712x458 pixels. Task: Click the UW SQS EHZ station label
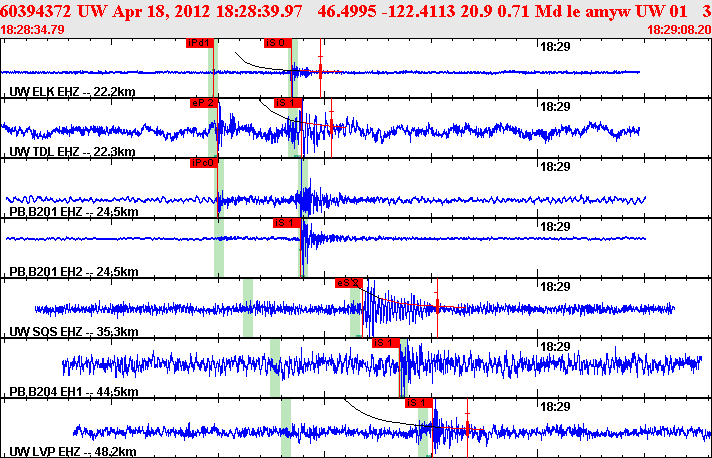(73, 332)
